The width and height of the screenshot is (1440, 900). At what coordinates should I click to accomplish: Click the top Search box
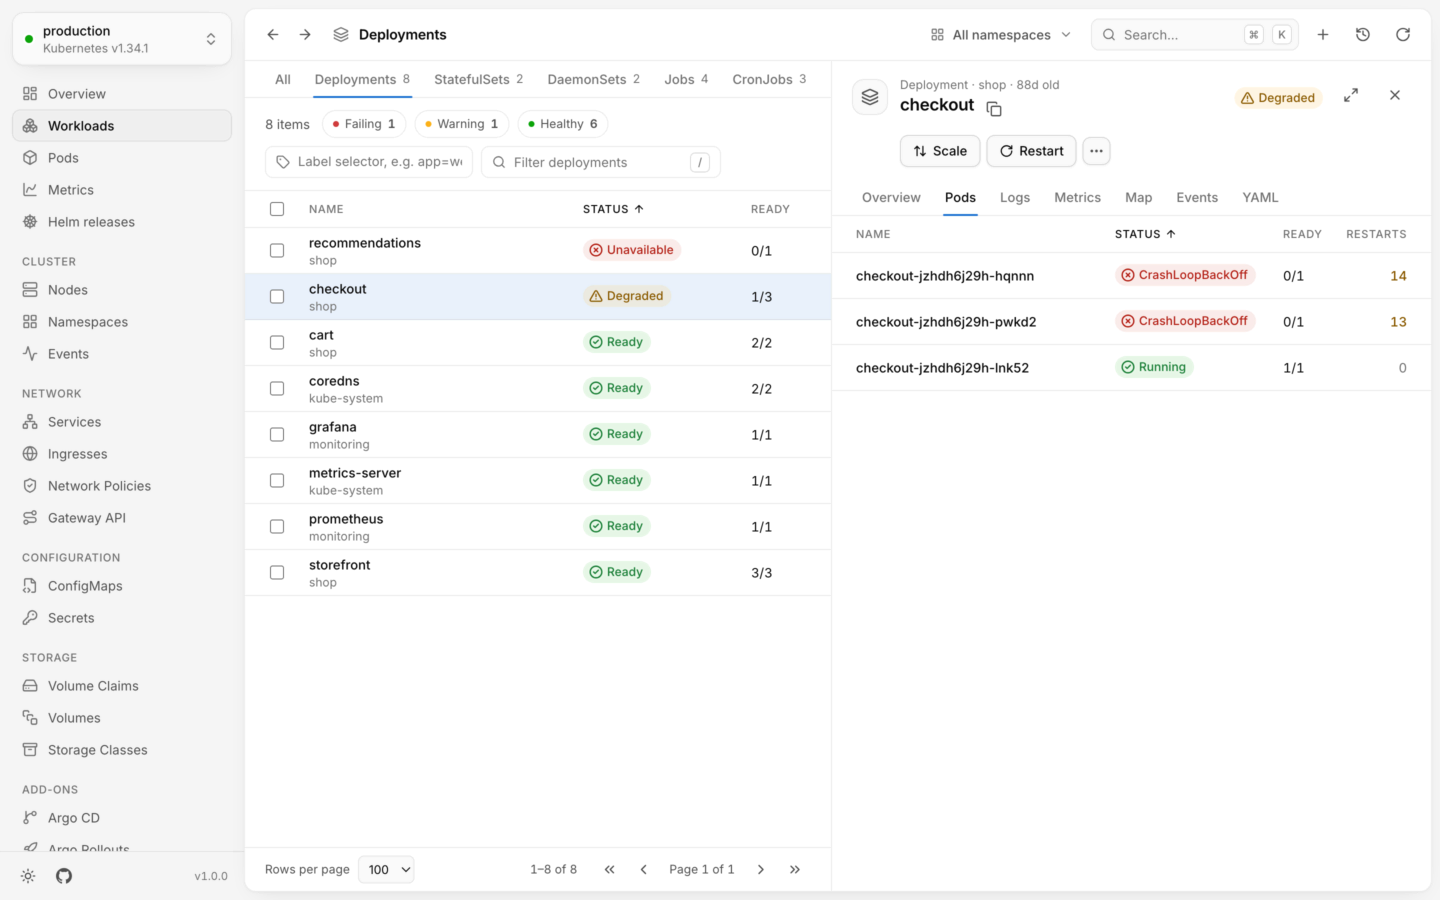coord(1195,35)
